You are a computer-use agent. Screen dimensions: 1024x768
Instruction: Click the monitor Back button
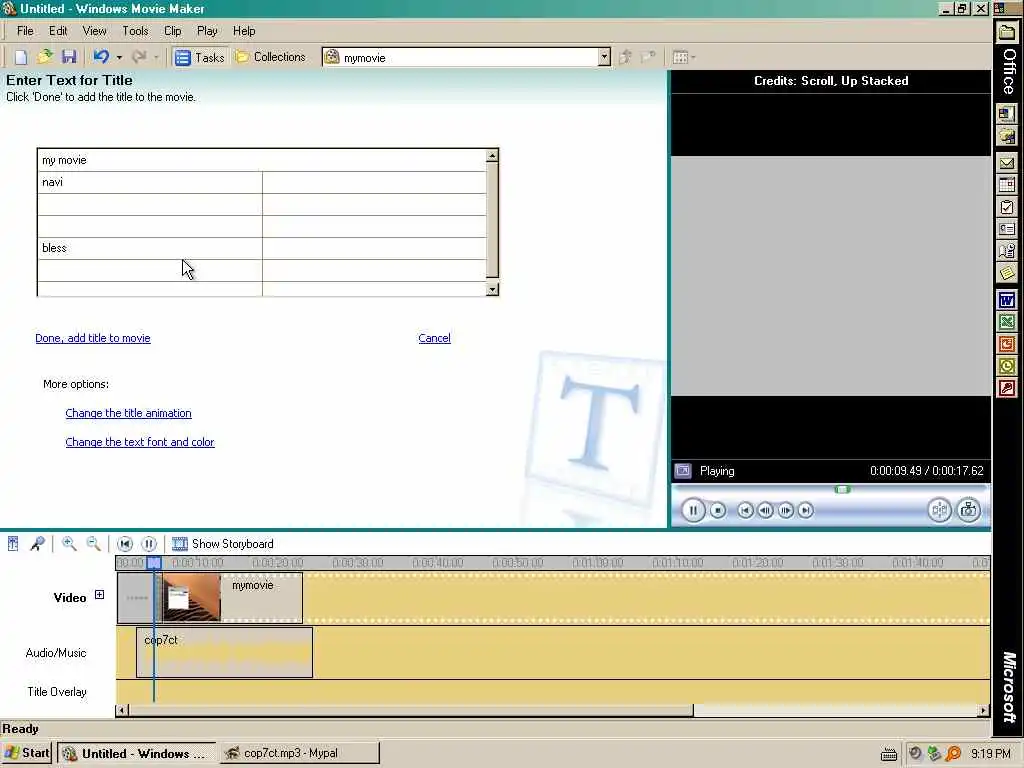pyautogui.click(x=745, y=510)
